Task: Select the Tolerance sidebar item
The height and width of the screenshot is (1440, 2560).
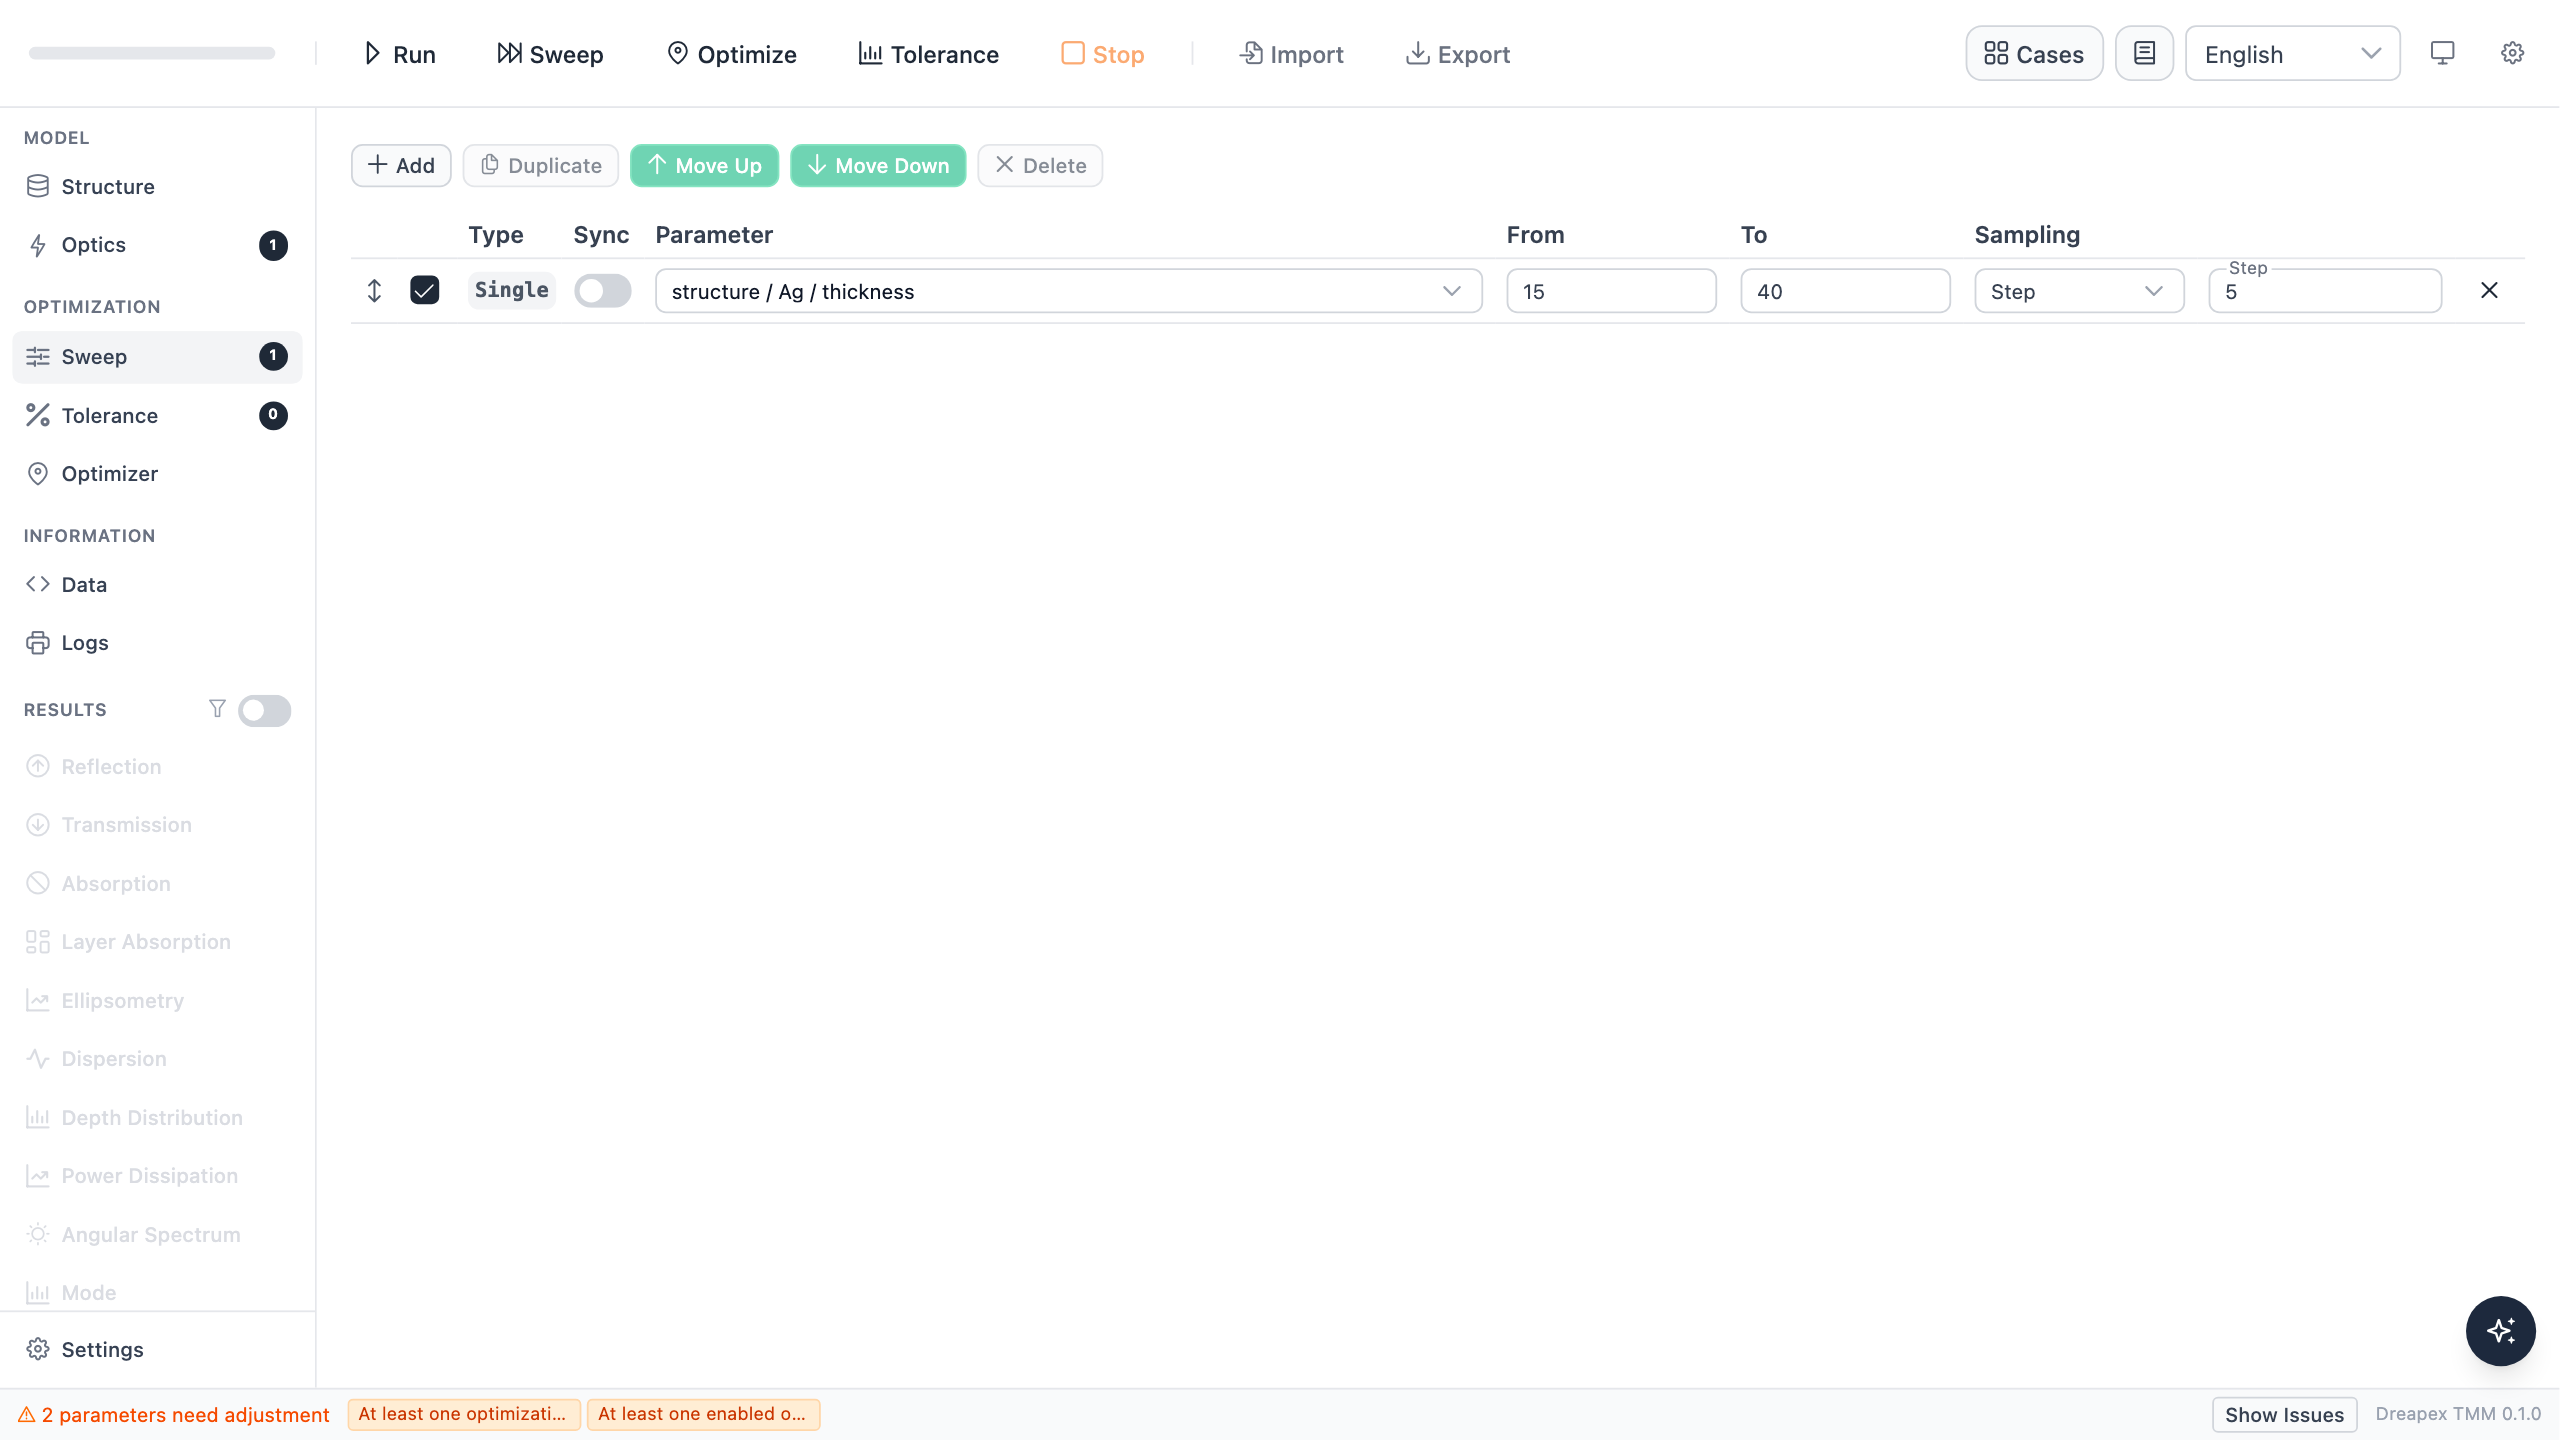Action: tap(157, 416)
